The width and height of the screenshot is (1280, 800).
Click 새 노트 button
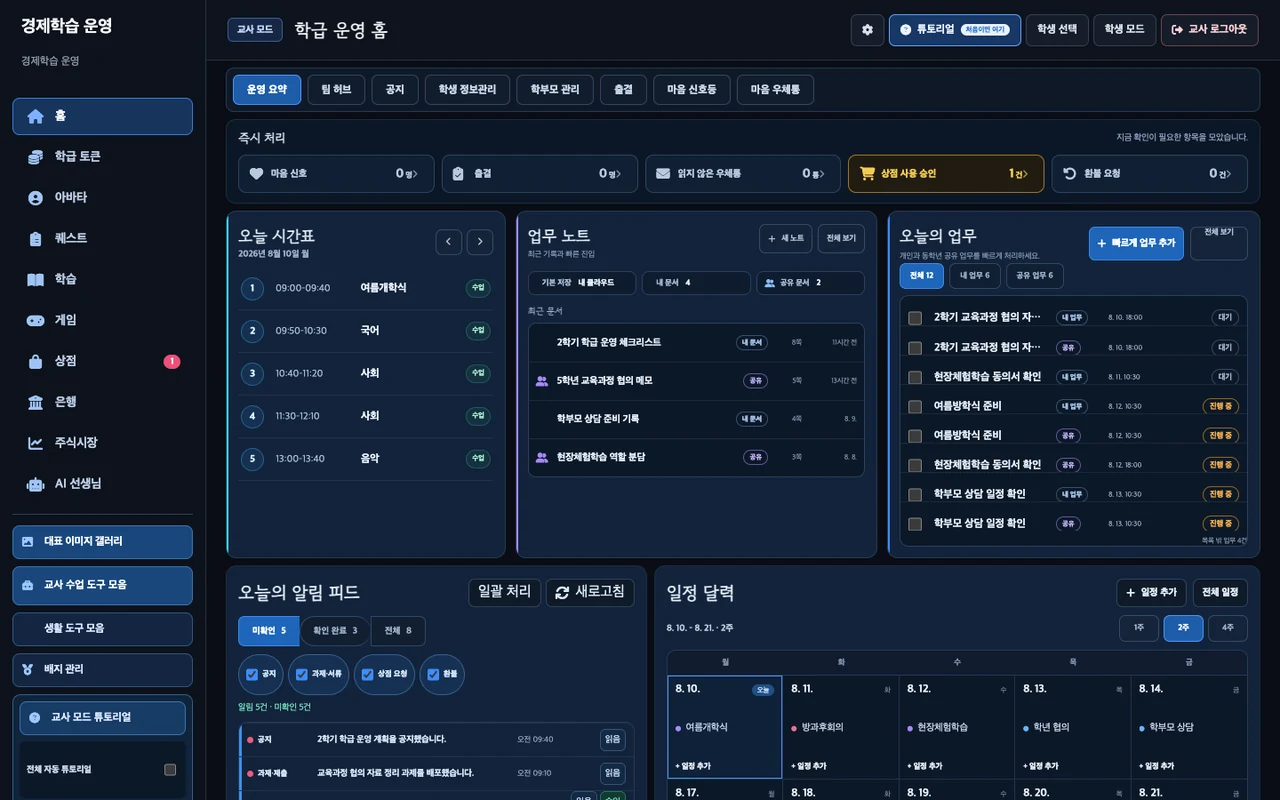pyautogui.click(x=786, y=239)
